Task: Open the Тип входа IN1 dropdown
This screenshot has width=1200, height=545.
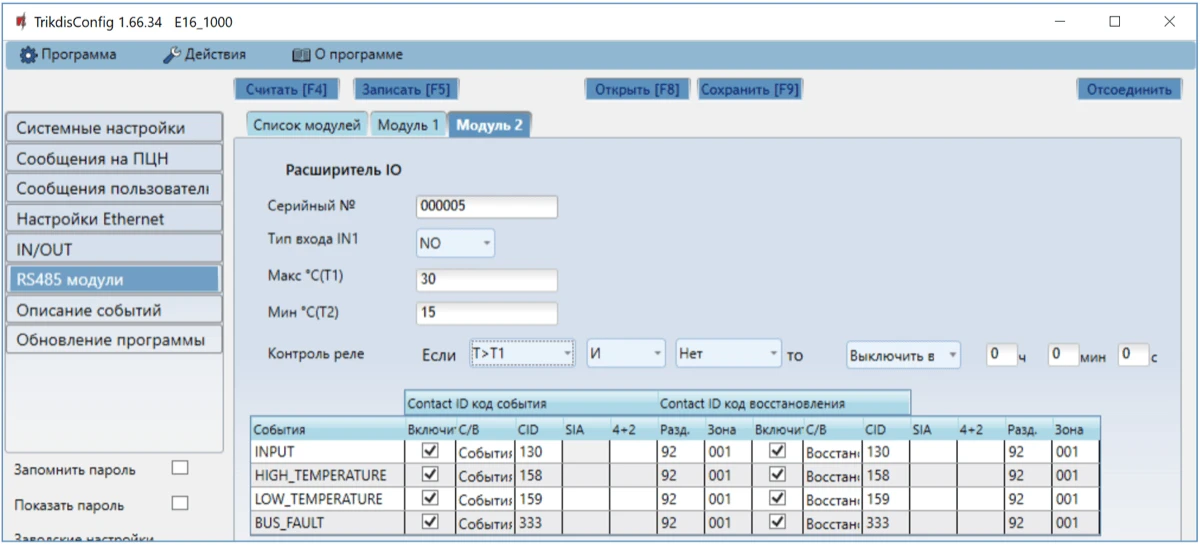Action: pyautogui.click(x=455, y=242)
